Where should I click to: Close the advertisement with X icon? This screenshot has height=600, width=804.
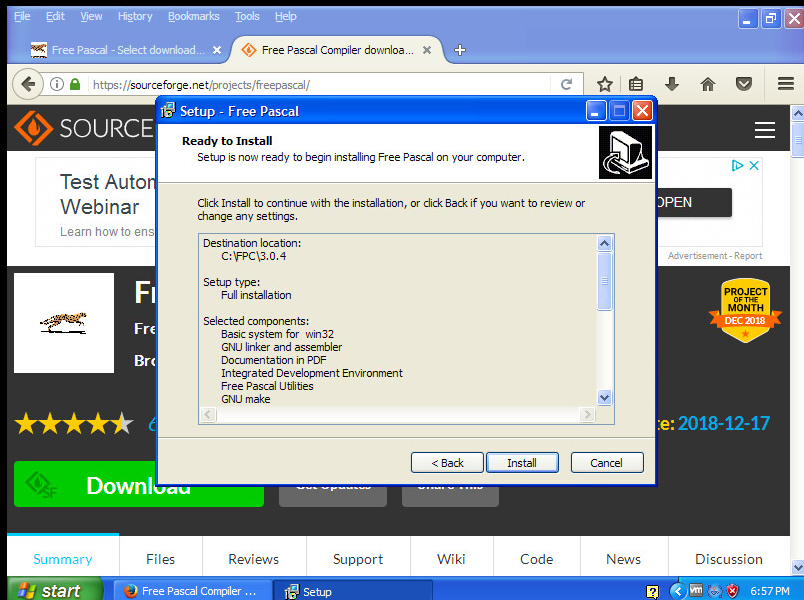(754, 166)
